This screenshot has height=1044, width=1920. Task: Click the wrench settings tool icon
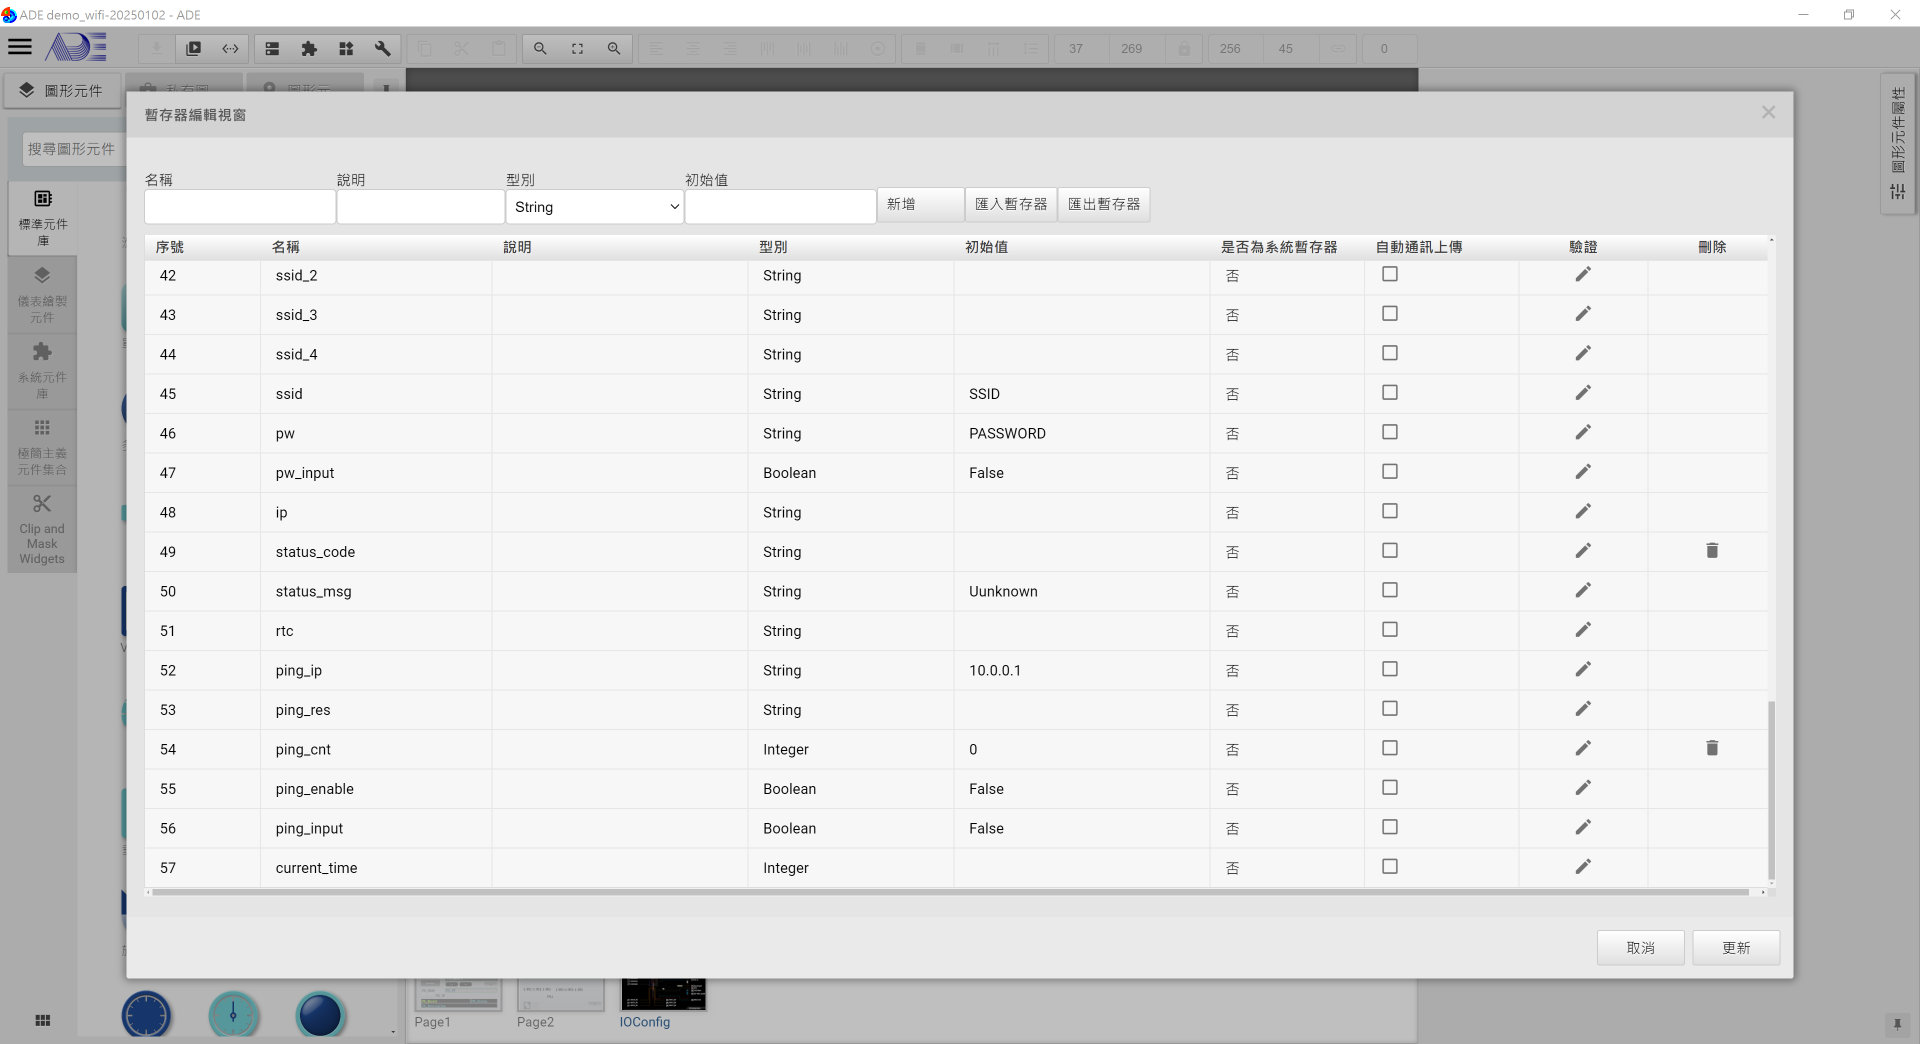(382, 48)
